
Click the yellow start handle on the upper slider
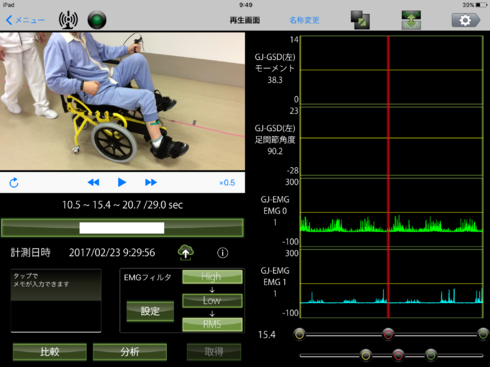pos(299,334)
